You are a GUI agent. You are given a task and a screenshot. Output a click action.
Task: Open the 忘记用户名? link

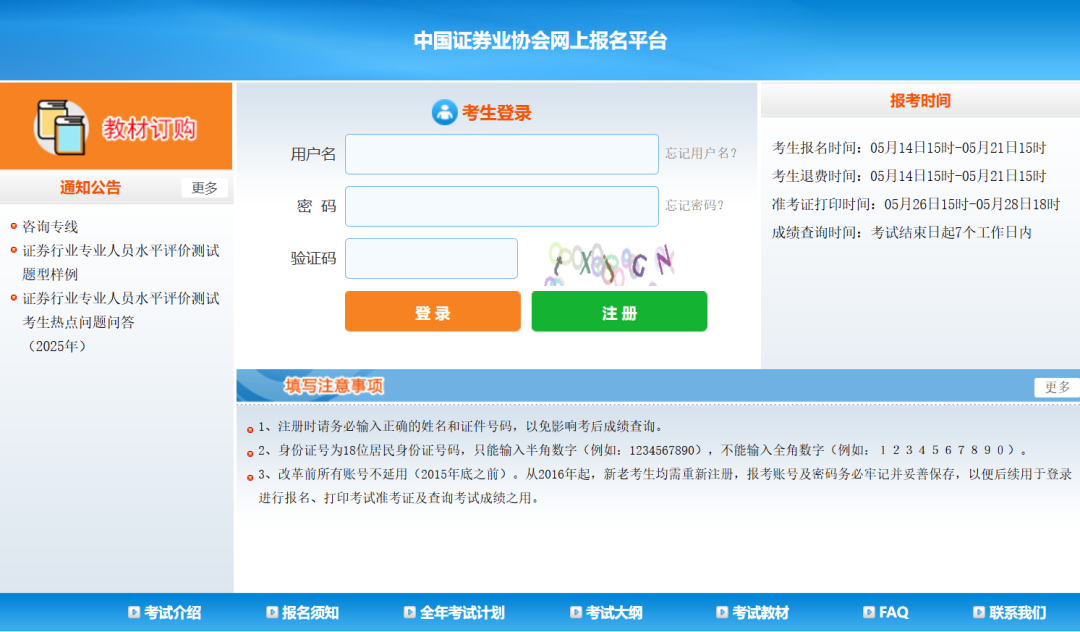pos(700,154)
